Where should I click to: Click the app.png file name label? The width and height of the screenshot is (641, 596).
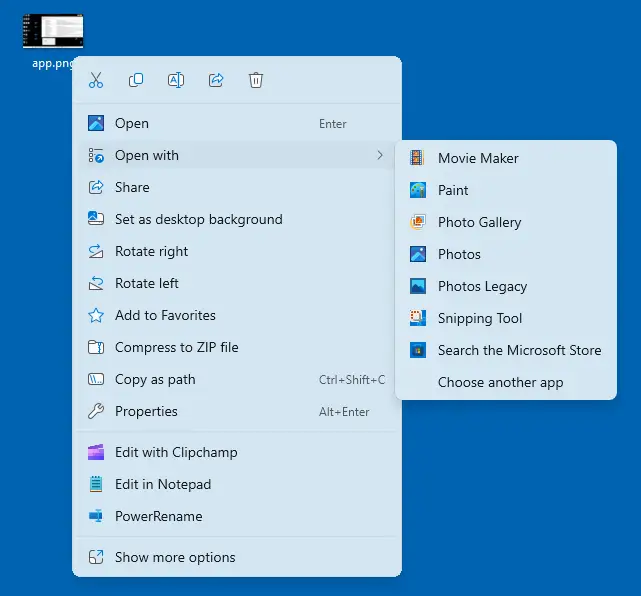click(x=53, y=63)
